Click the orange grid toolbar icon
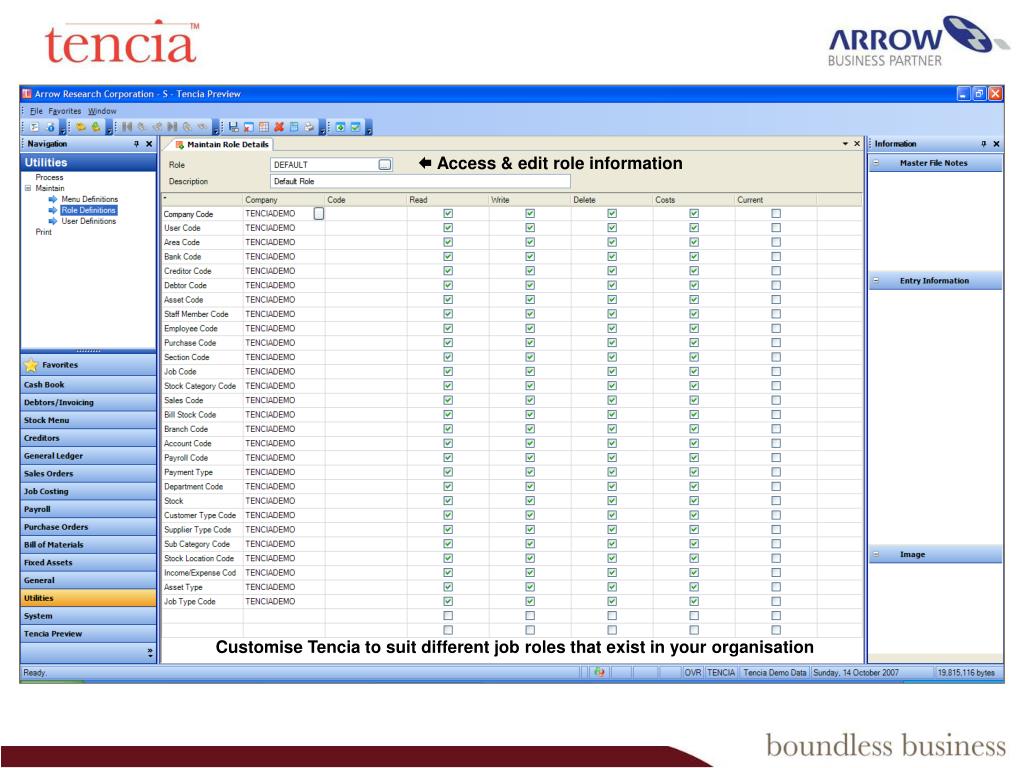The width and height of the screenshot is (1024, 768). click(x=264, y=127)
